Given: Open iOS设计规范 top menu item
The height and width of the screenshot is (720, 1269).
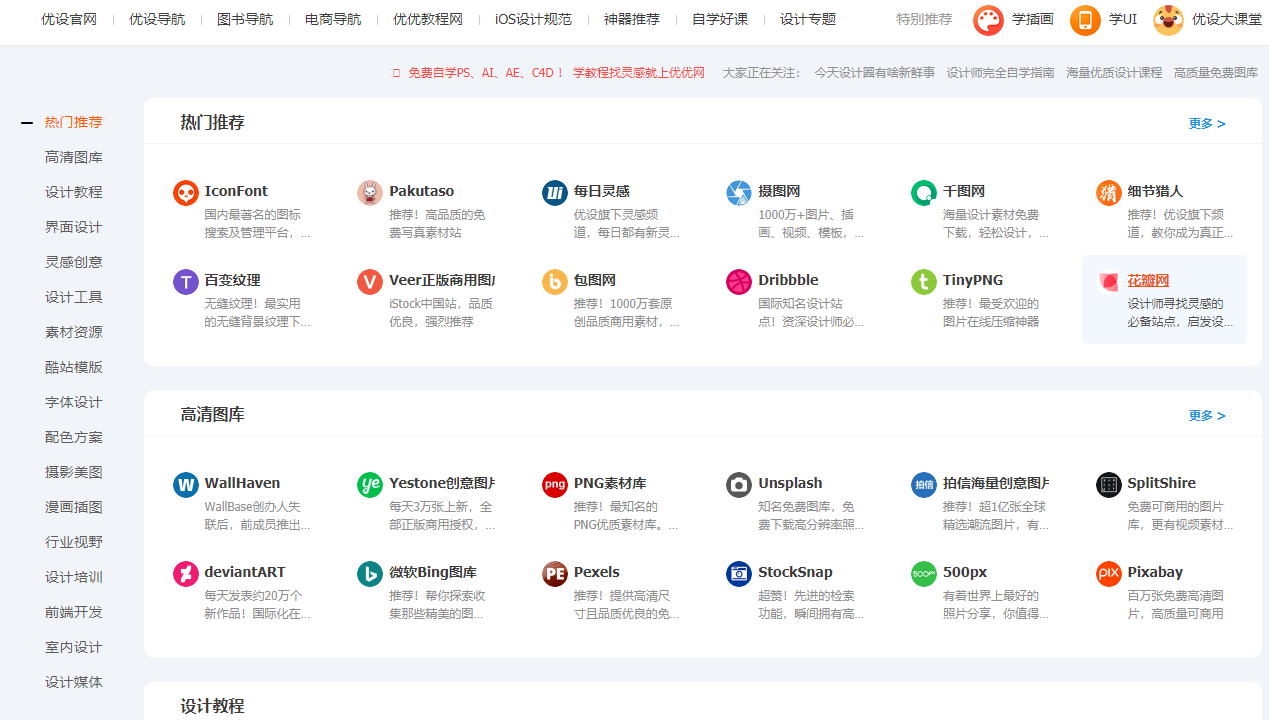Looking at the screenshot, I should pyautogui.click(x=533, y=19).
